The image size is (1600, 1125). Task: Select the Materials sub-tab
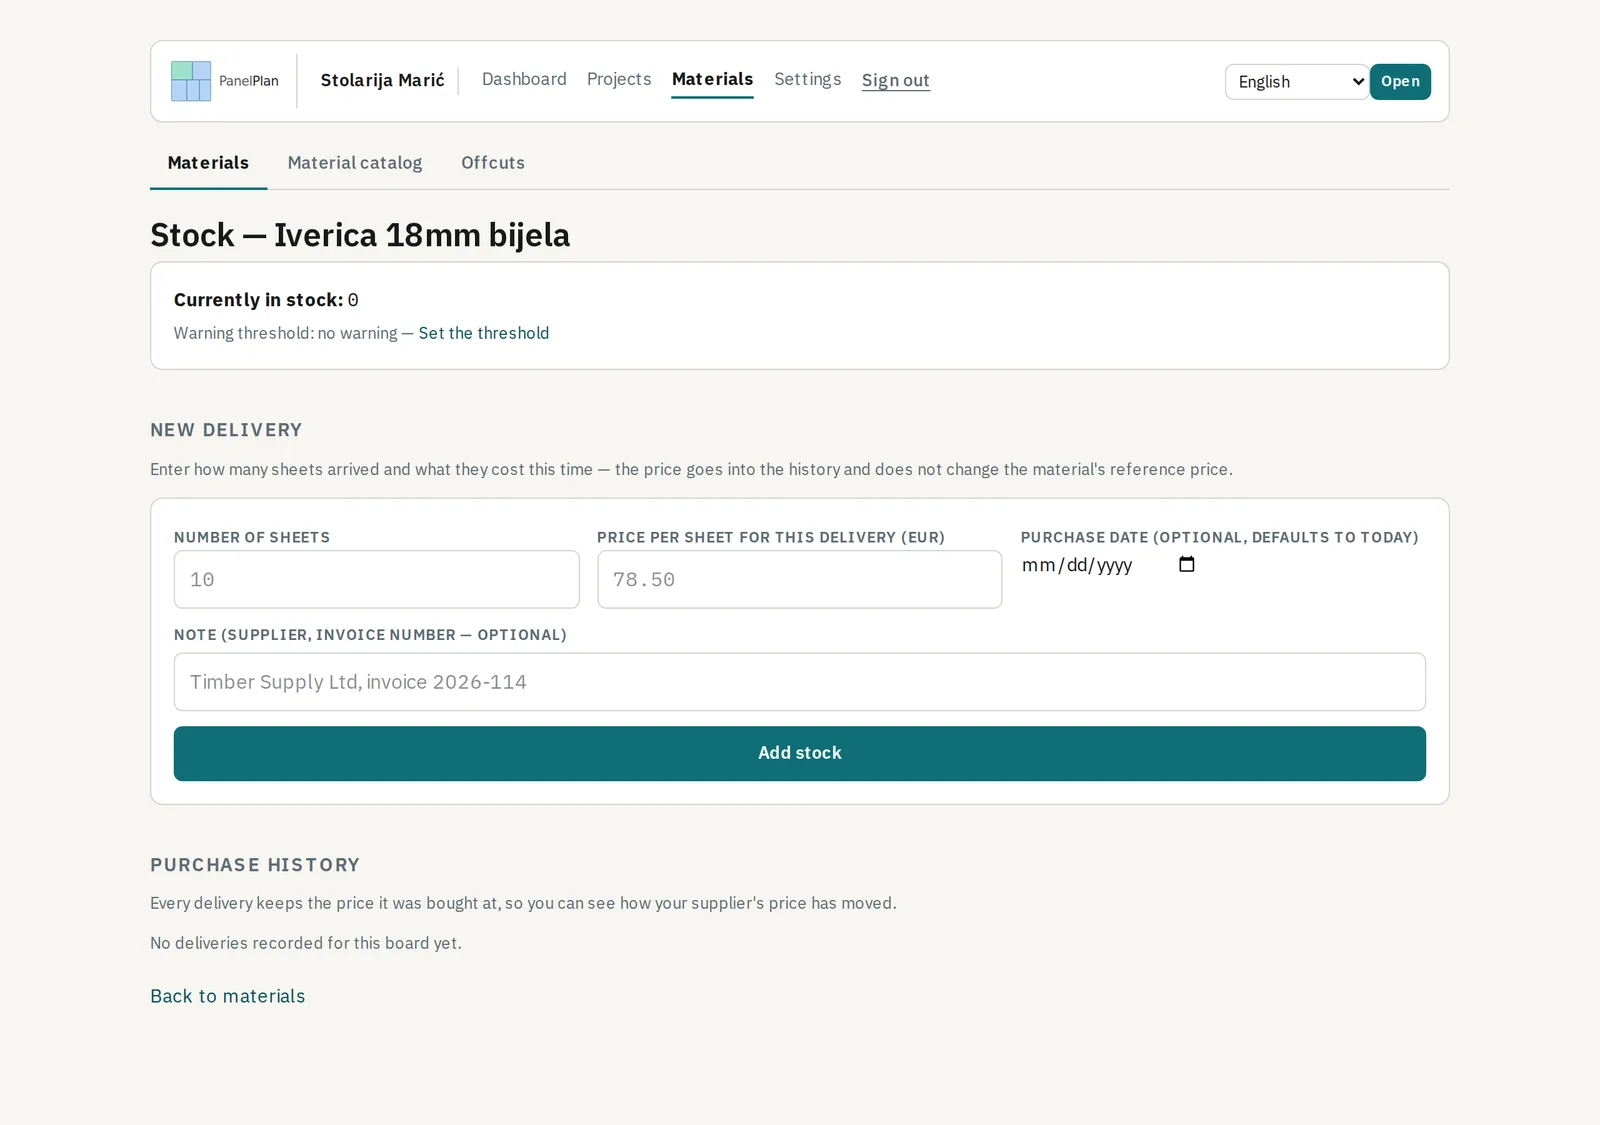pos(208,163)
